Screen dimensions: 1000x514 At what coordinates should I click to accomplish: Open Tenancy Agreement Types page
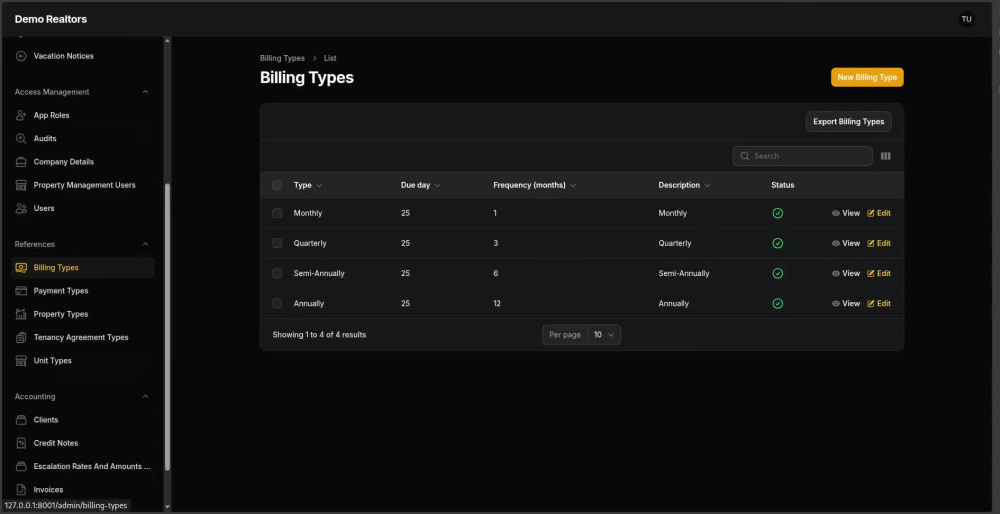pyautogui.click(x=83, y=337)
